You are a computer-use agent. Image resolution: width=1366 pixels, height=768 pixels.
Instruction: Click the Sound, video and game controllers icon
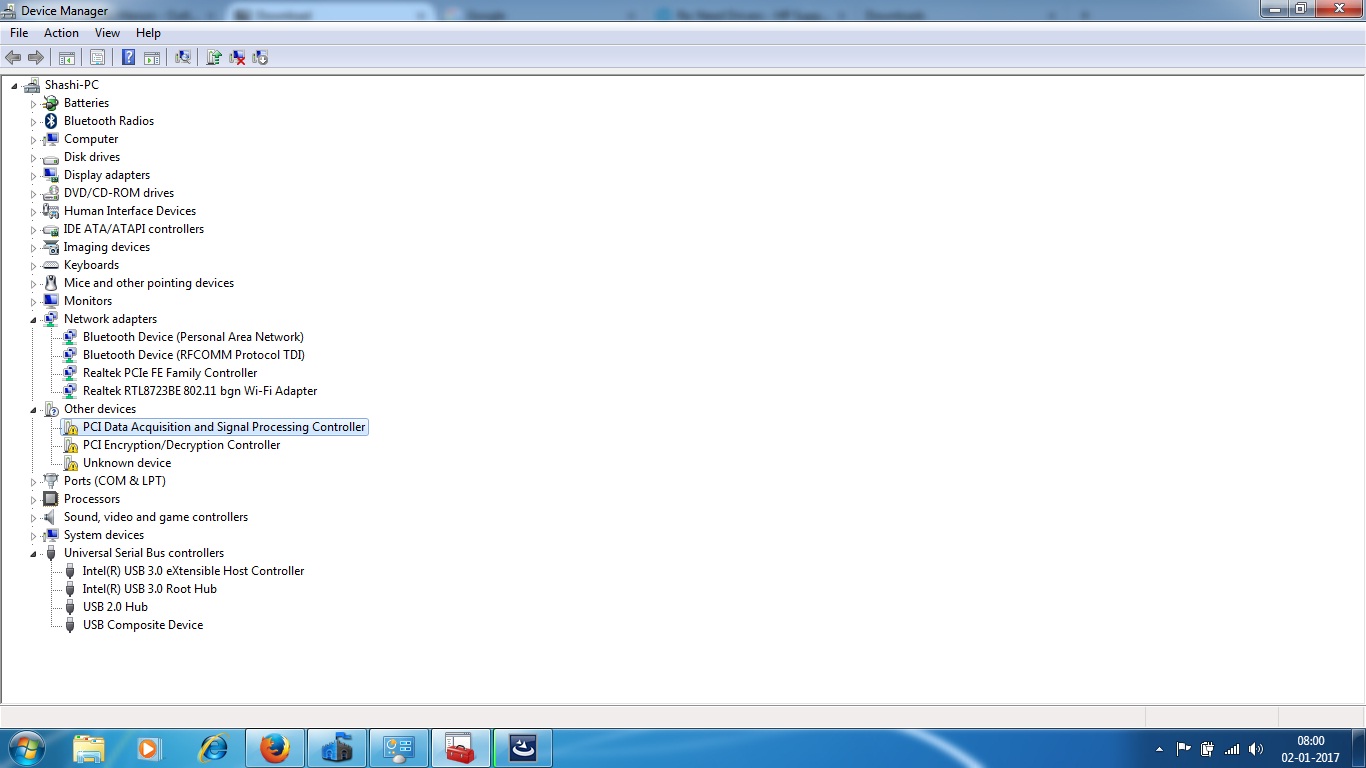pos(51,517)
